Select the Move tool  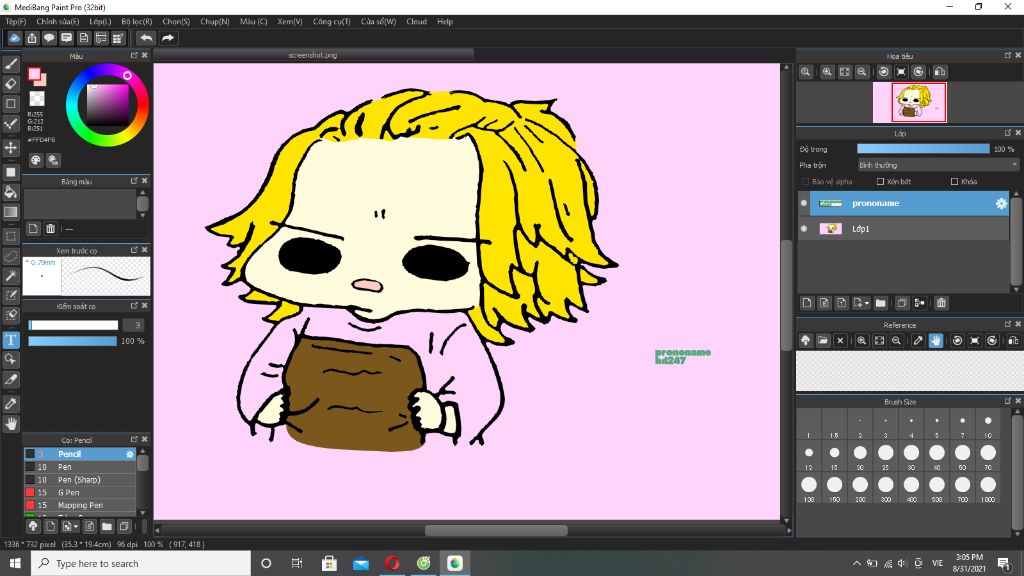coord(10,148)
